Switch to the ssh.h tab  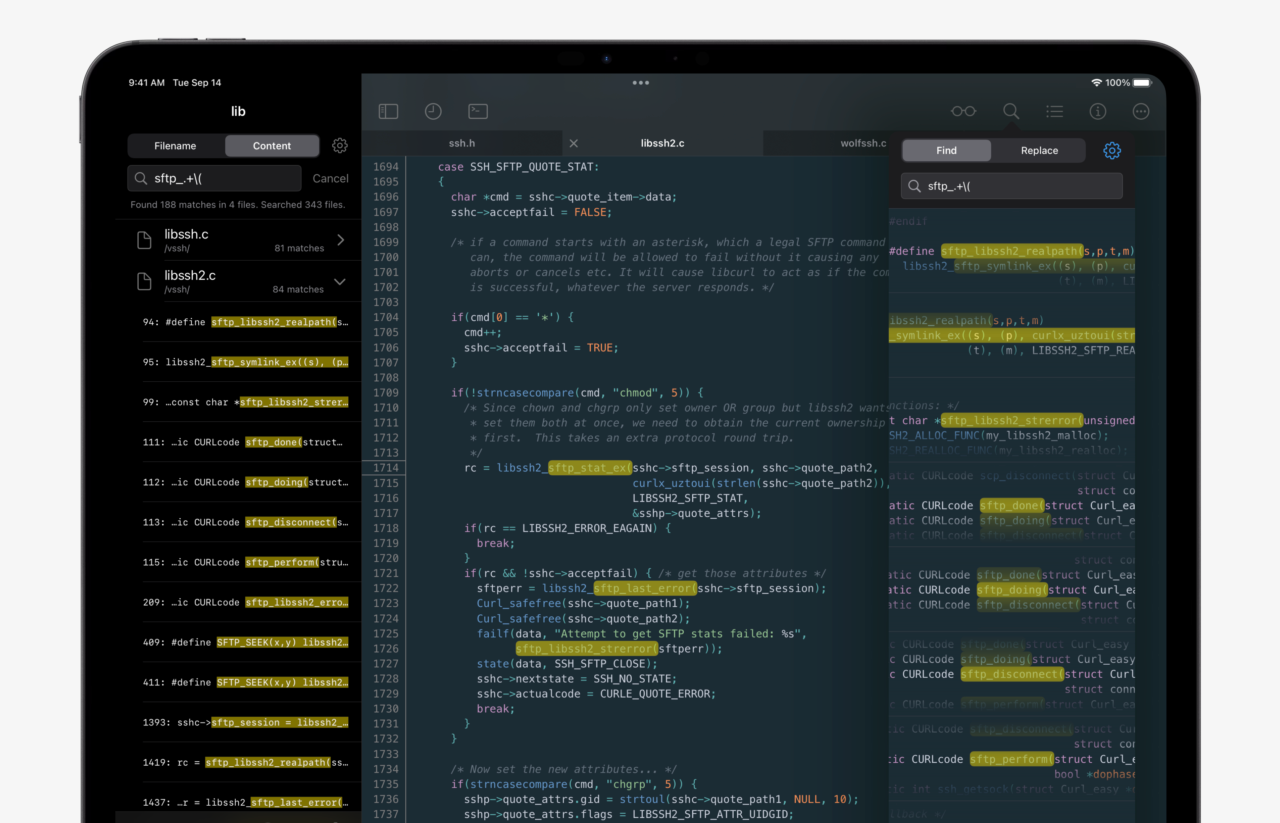pyautogui.click(x=461, y=142)
